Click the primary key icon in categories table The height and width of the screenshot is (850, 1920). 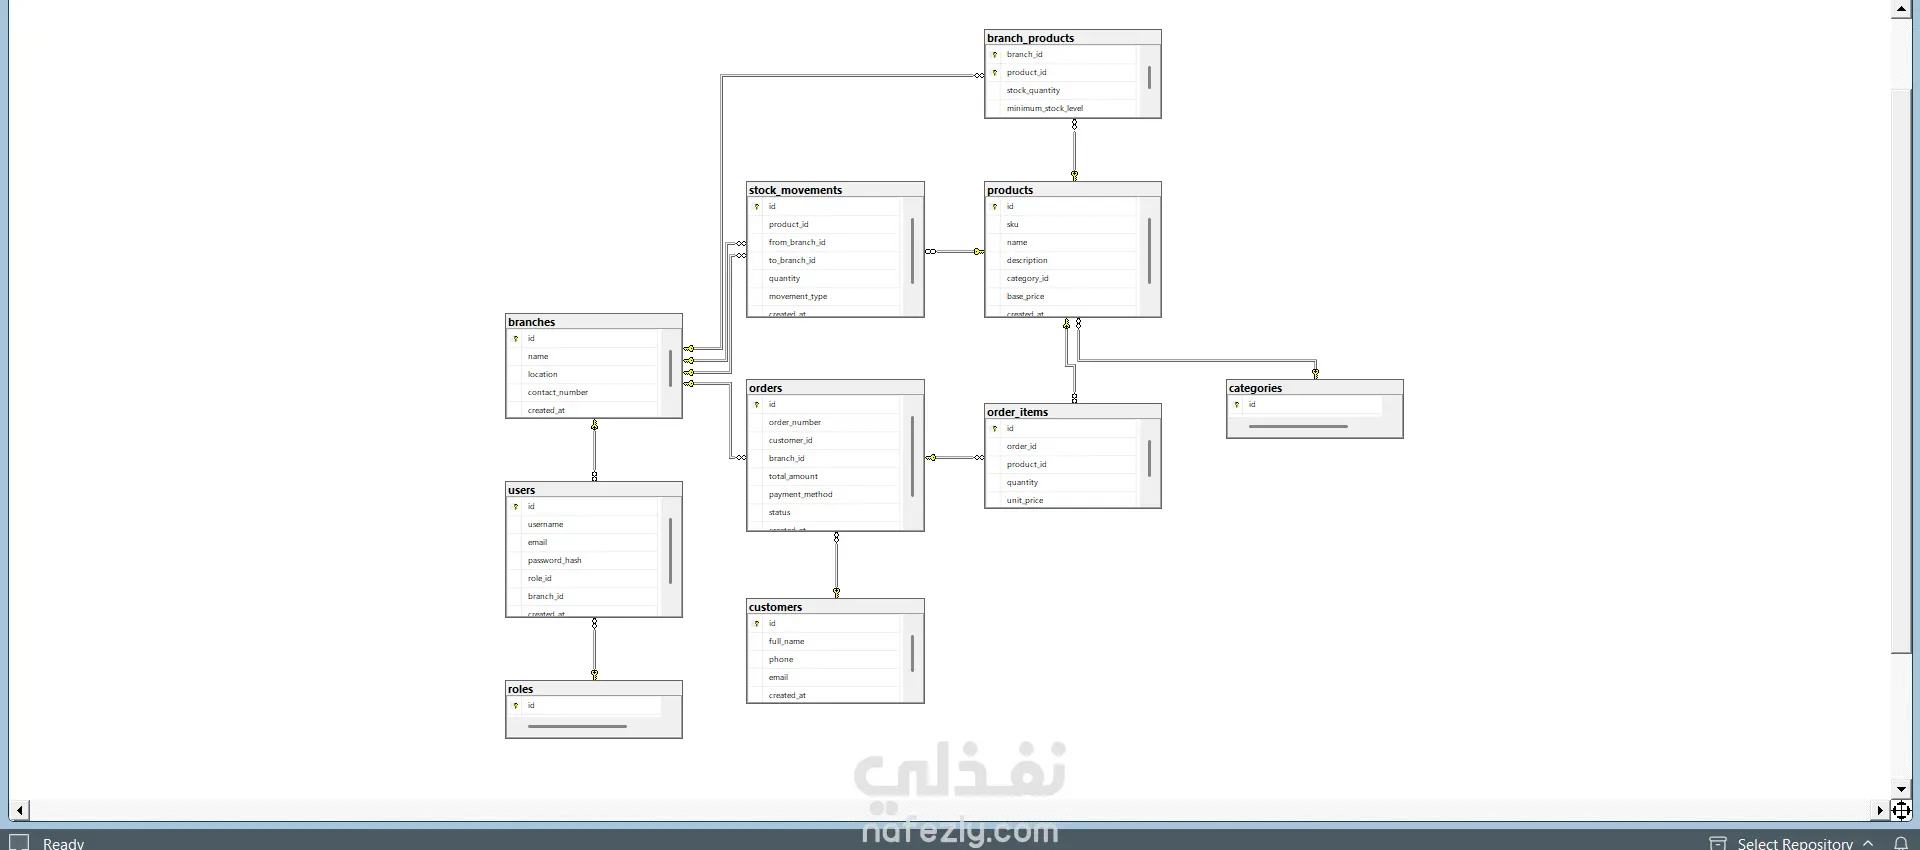click(1237, 405)
